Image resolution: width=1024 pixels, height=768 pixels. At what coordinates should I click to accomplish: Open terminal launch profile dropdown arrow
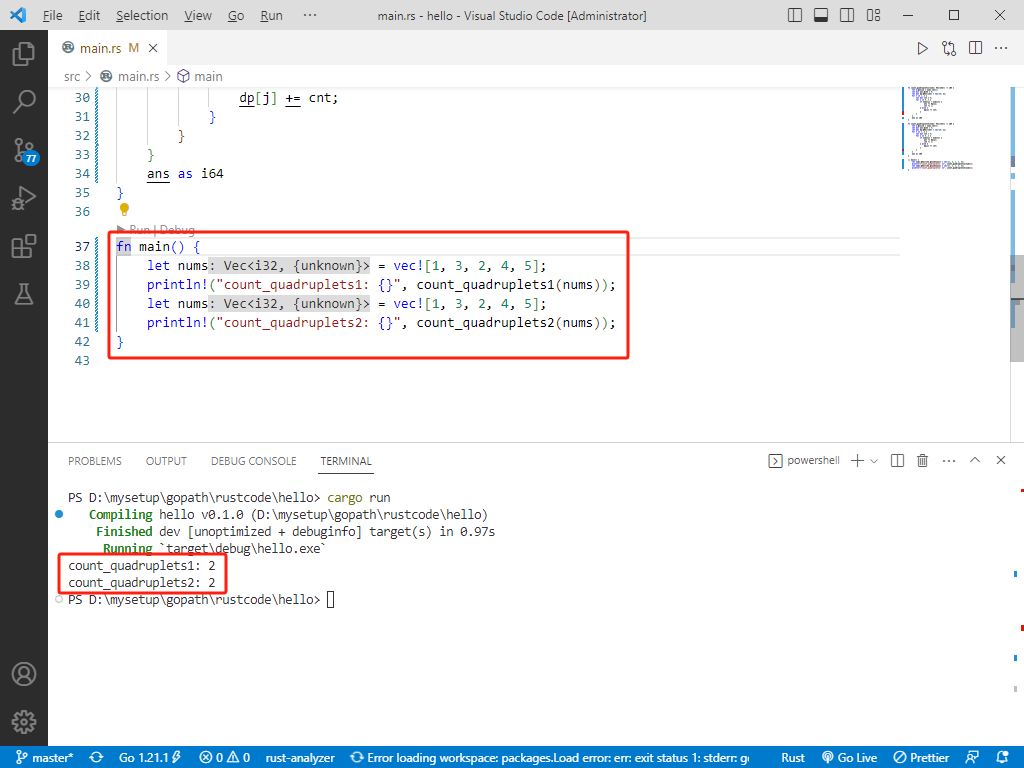tap(874, 461)
